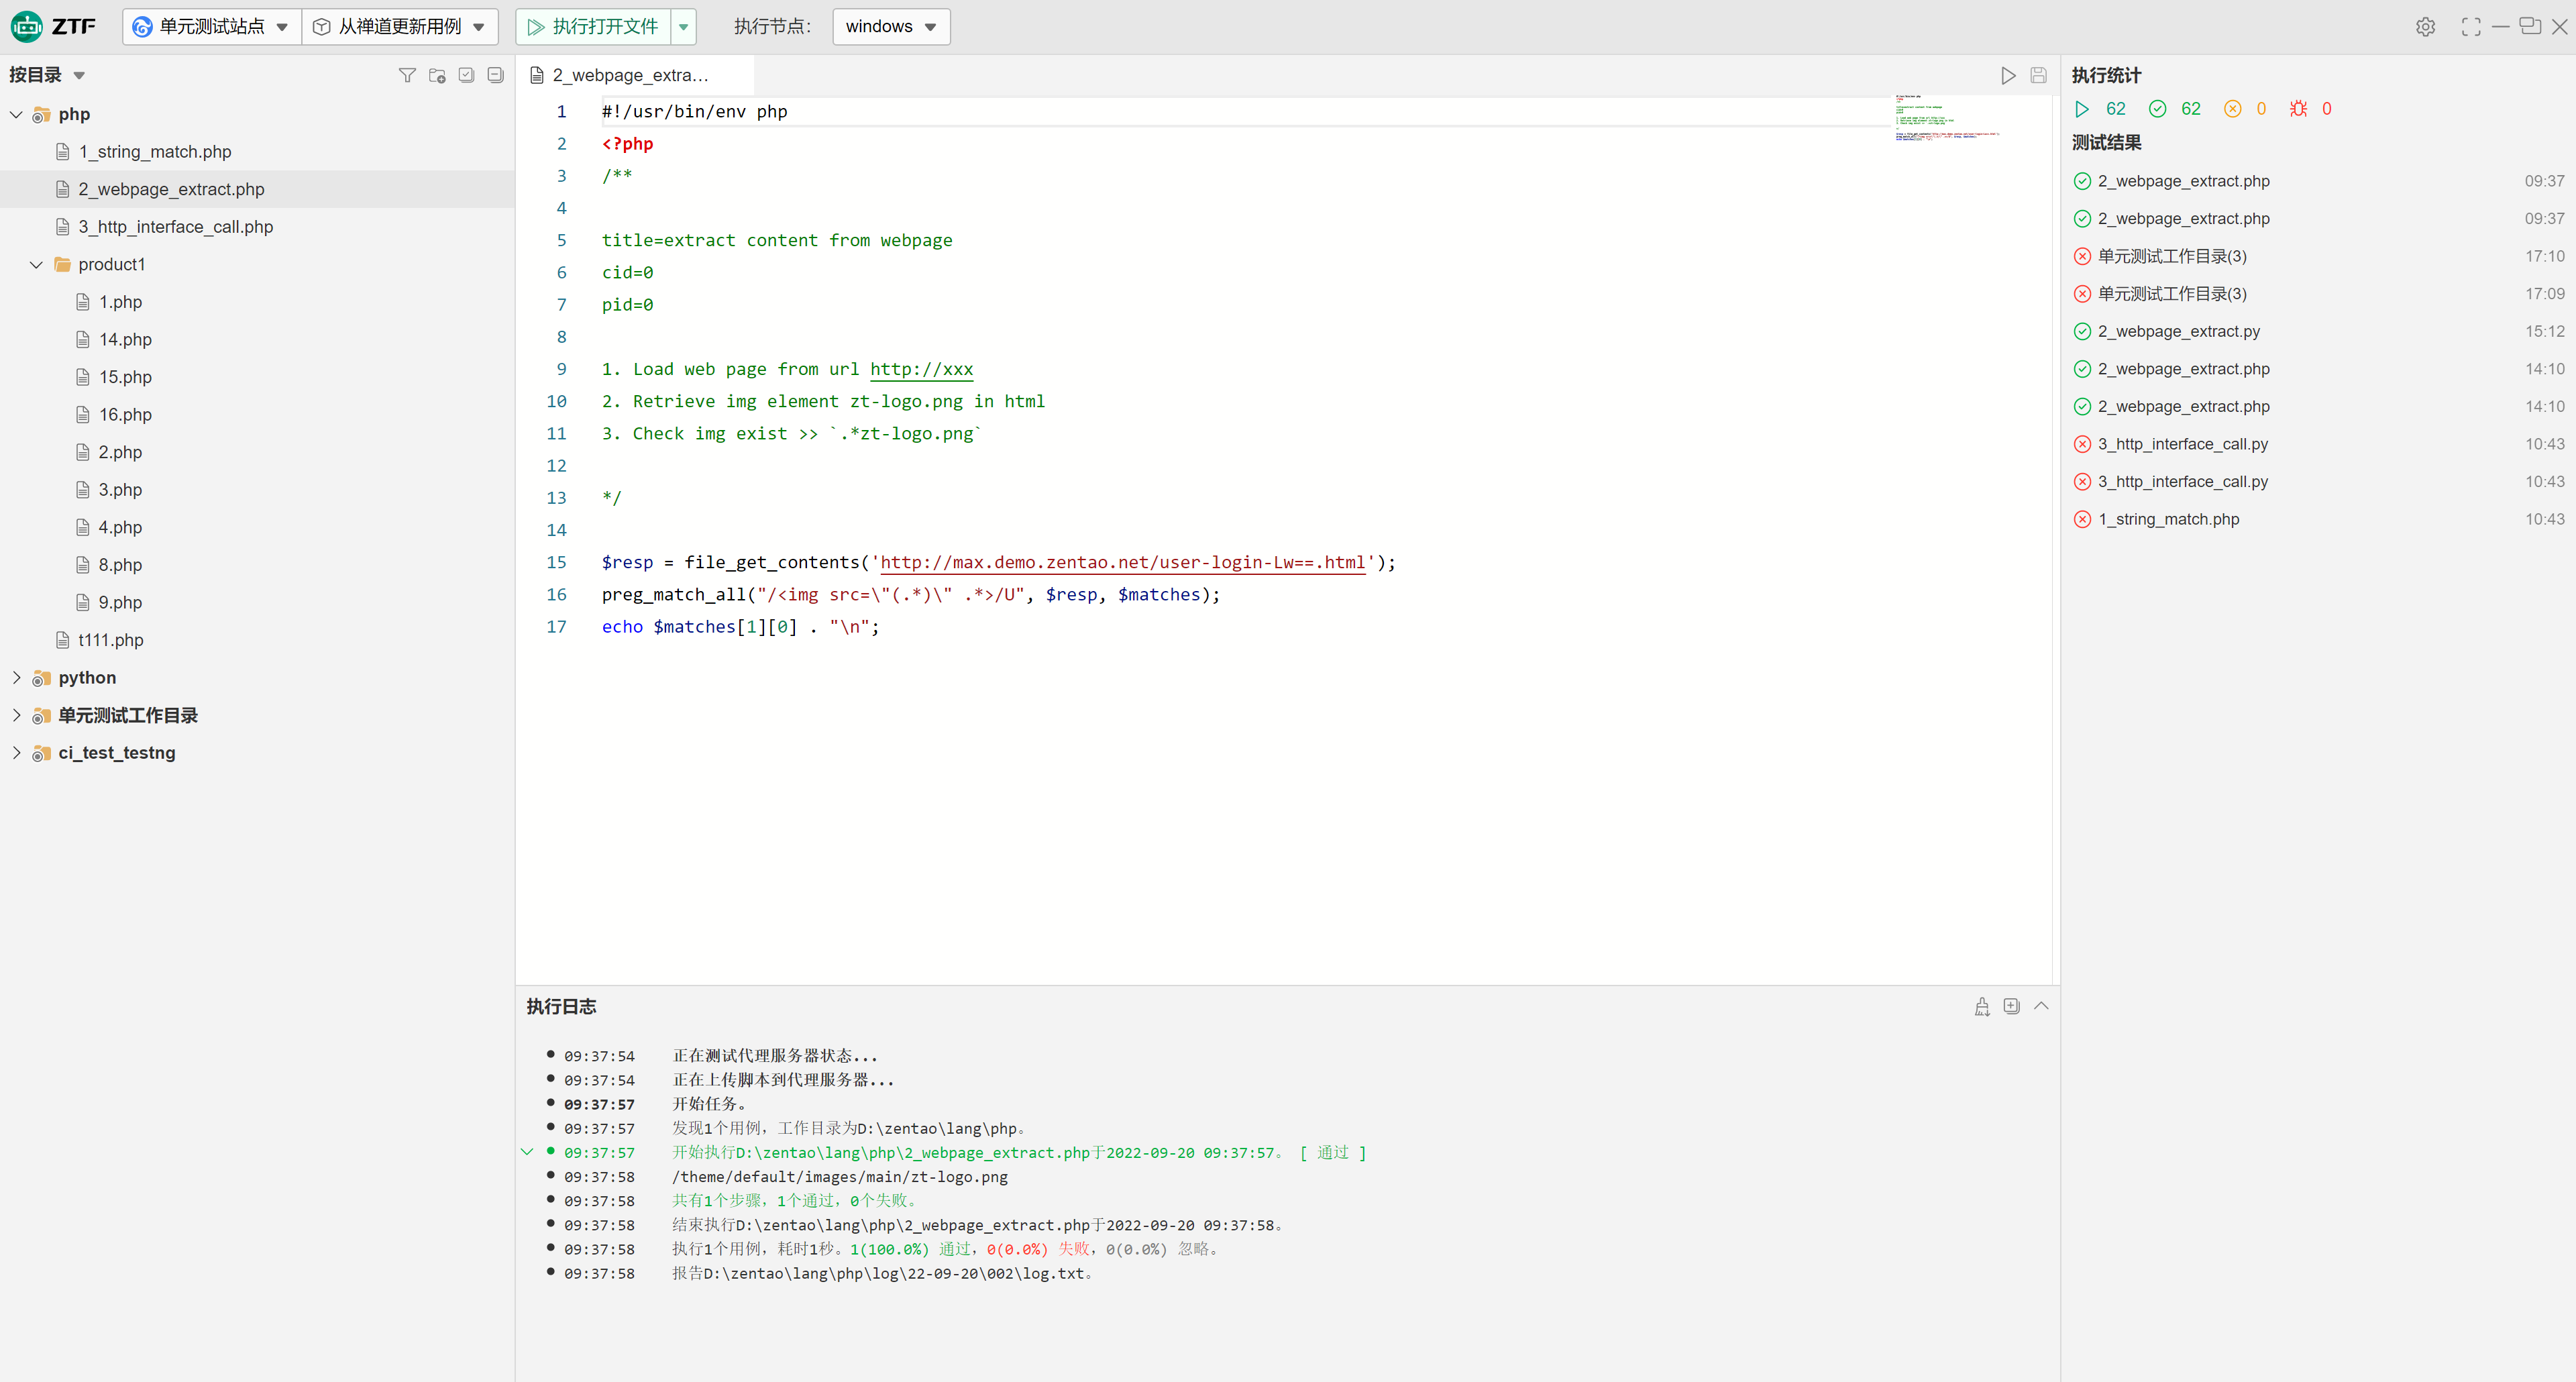Open the windows execution node dropdown

pyautogui.click(x=891, y=27)
